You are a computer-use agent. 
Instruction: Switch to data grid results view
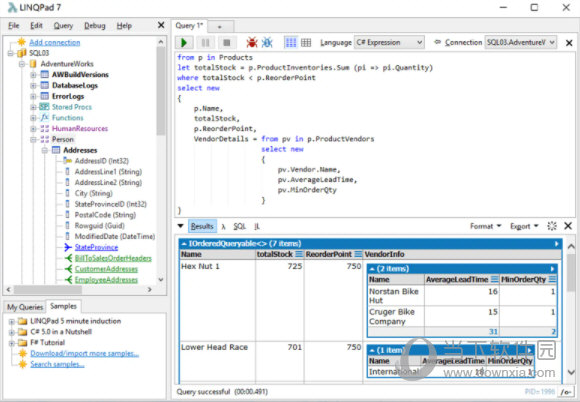(306, 43)
